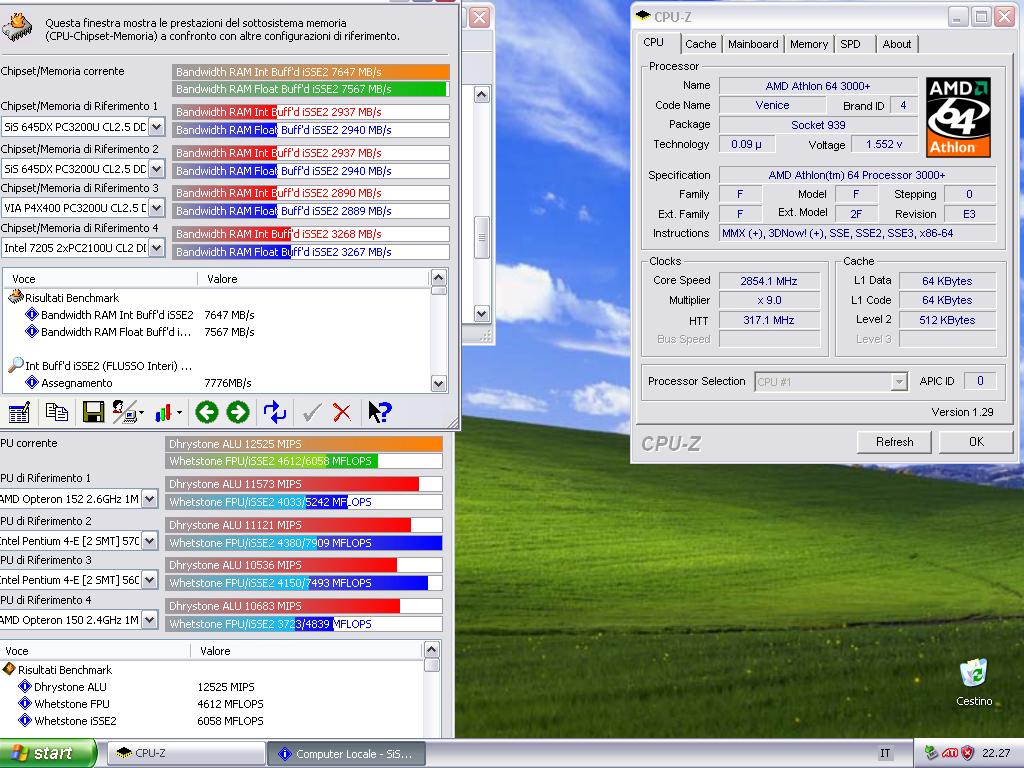The image size is (1024, 768).
Task: Open the AMD Opteron 150 reference dropdown
Action: [150, 620]
